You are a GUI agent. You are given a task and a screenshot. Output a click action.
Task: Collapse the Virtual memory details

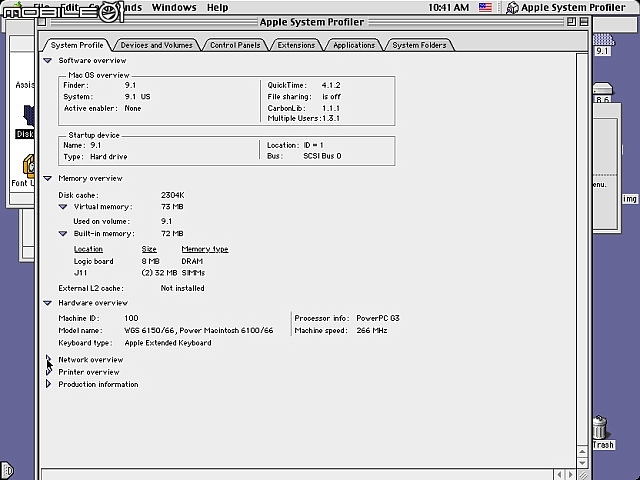click(x=63, y=207)
